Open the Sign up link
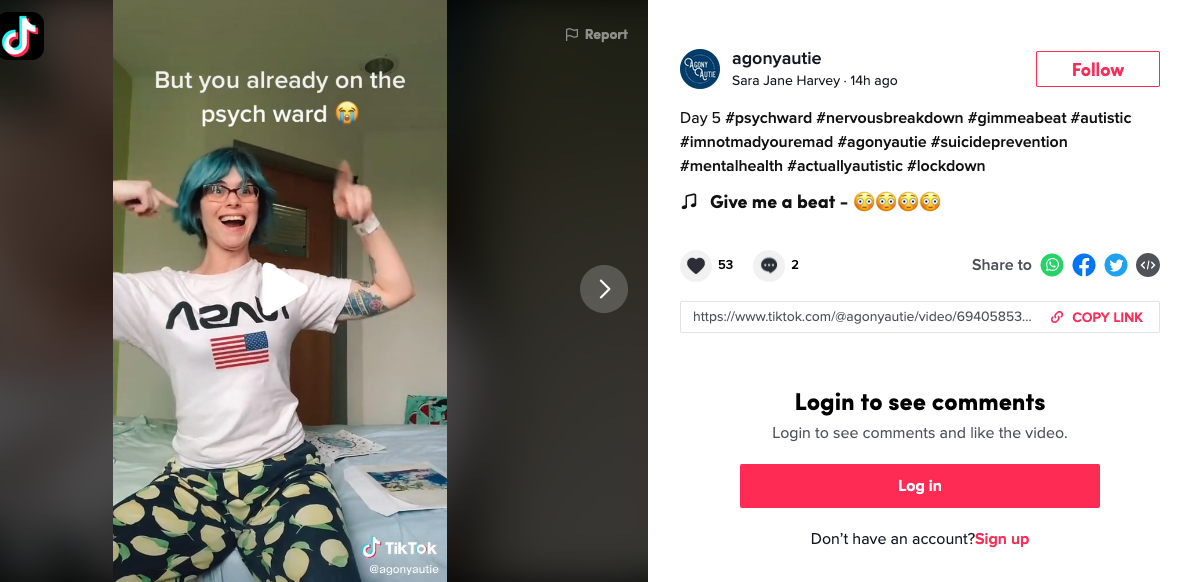The image size is (1177, 582). pos(1002,538)
